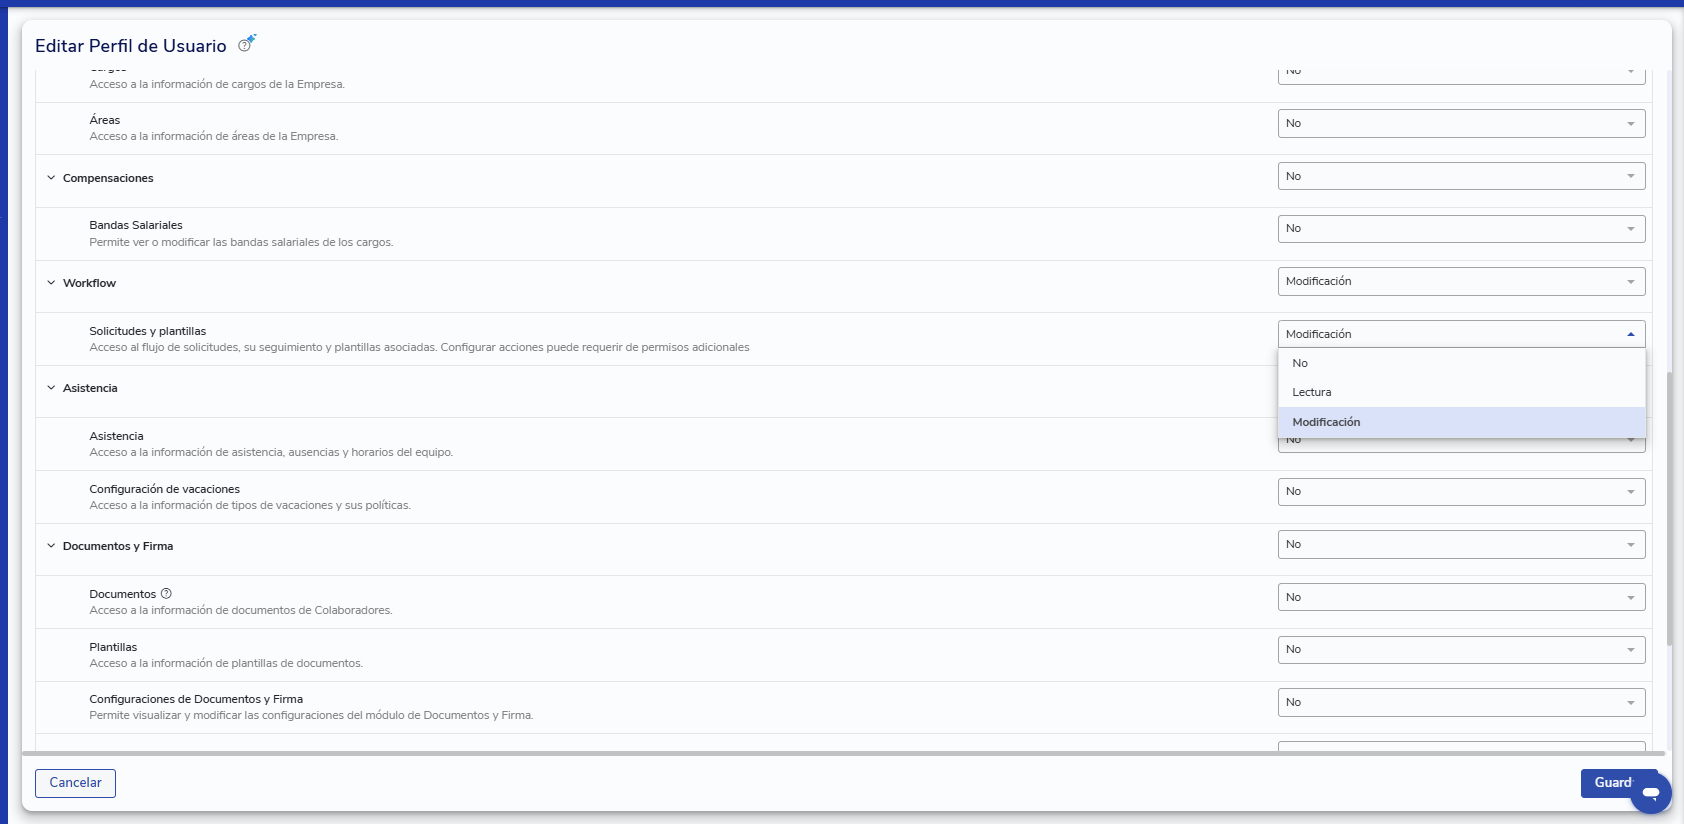The width and height of the screenshot is (1684, 824).
Task: Click the vertical scrollbar of the dialog
Action: (1669, 508)
